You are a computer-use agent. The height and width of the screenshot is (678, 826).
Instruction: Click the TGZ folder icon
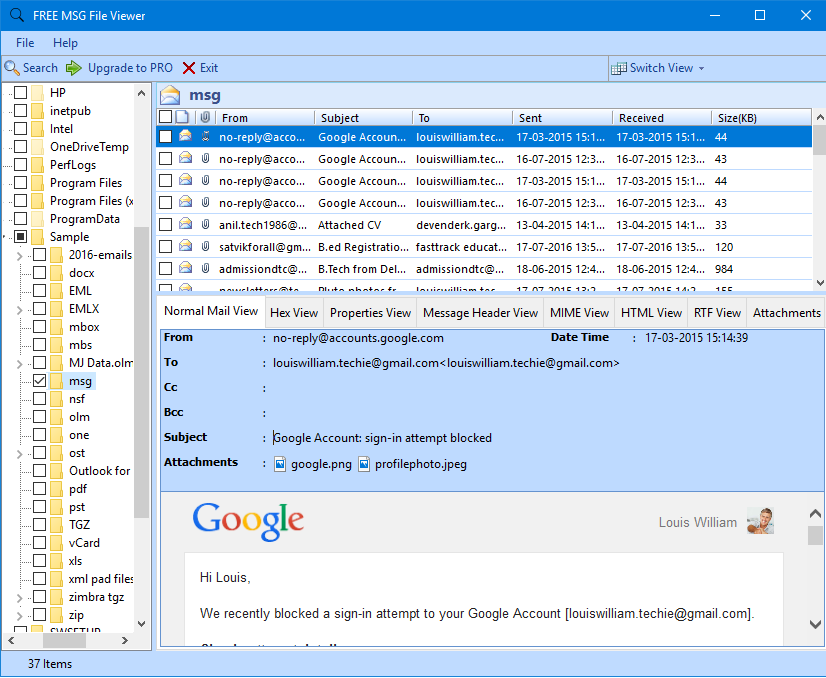click(57, 525)
